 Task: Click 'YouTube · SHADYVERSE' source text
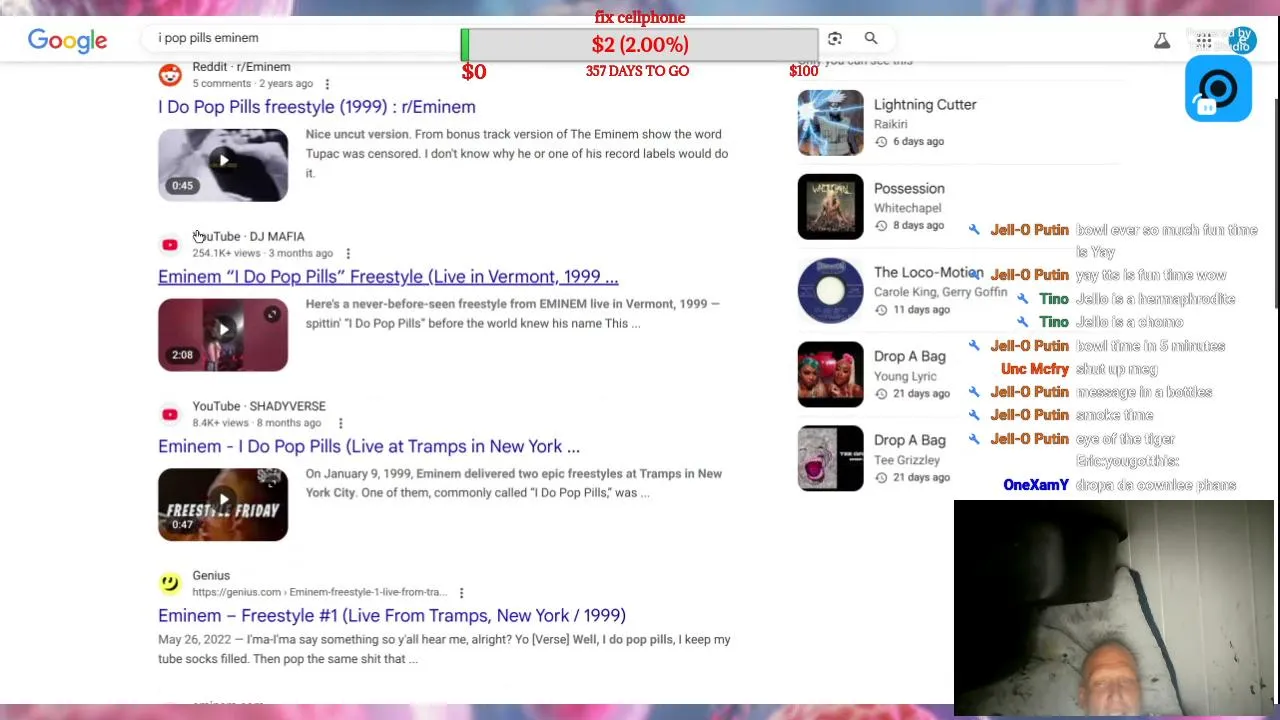pyautogui.click(x=259, y=406)
